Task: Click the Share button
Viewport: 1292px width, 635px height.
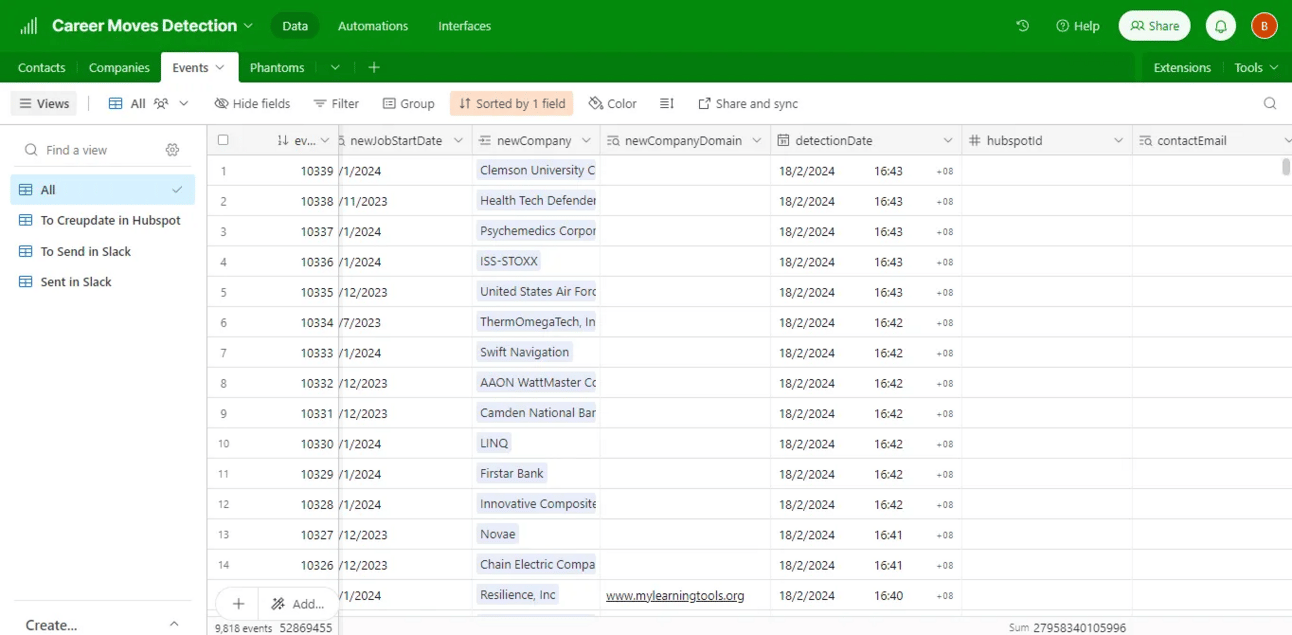Action: point(1155,26)
